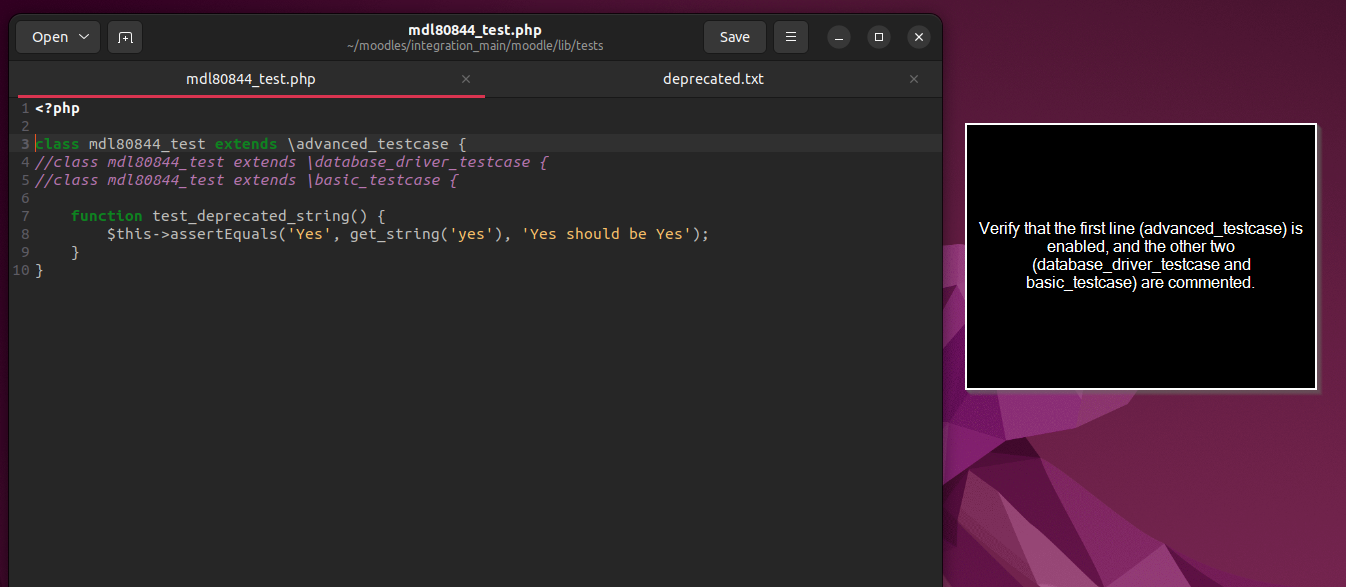This screenshot has width=1346, height=587.
Task: Select the mdl80844_test.php tab
Action: point(251,79)
